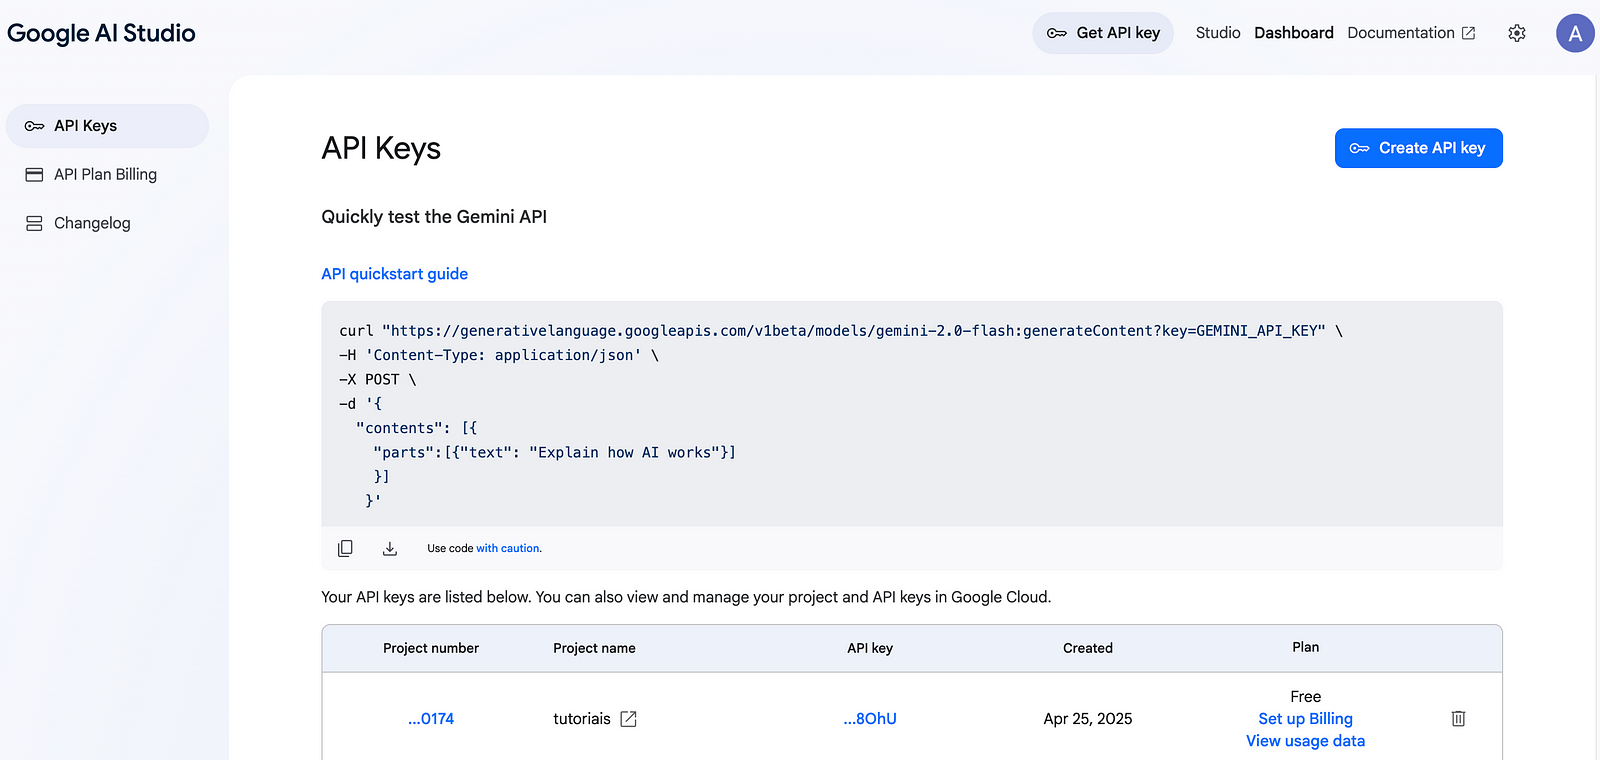
Task: Click the Get API key button
Action: click(x=1103, y=33)
